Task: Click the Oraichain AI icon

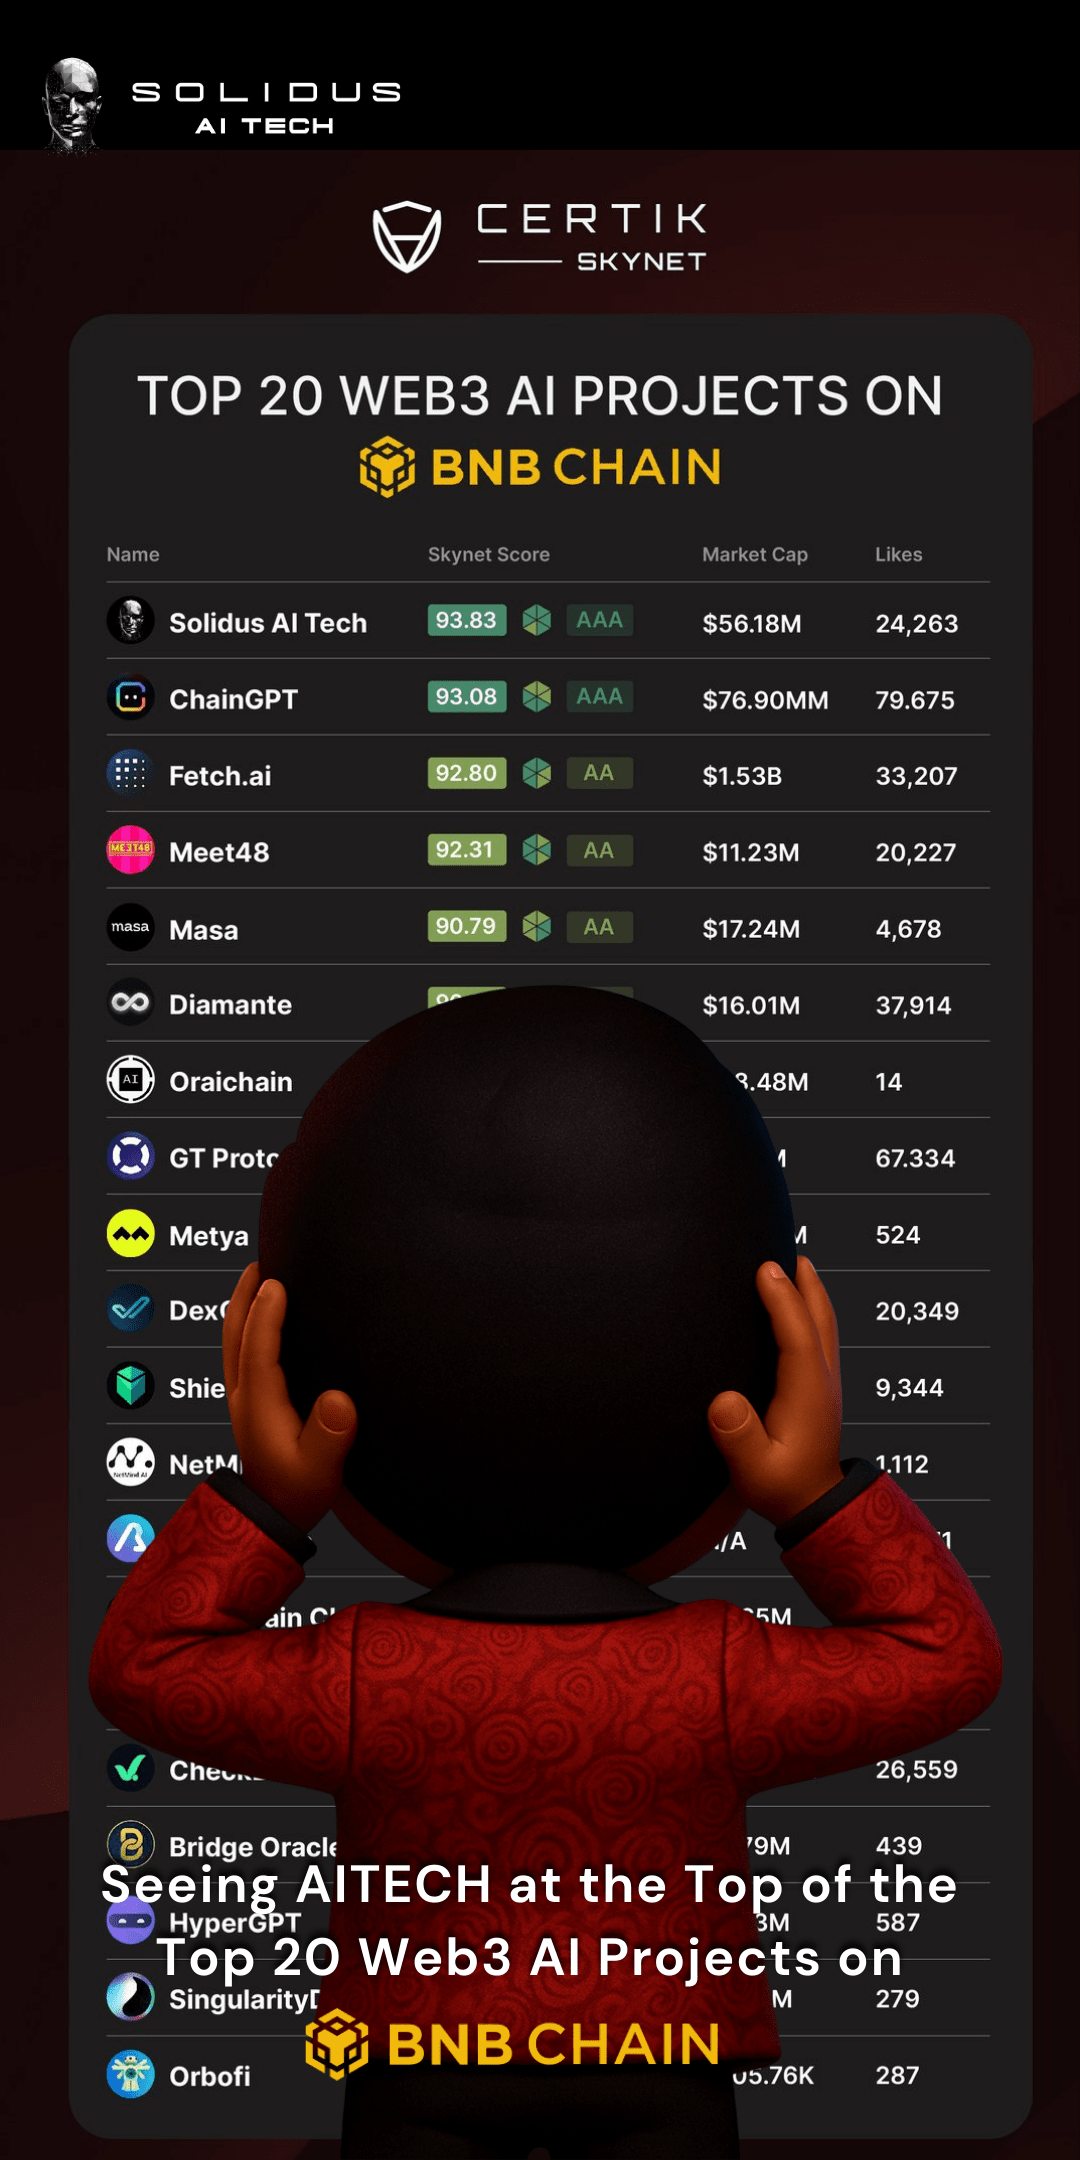Action: click(131, 1079)
